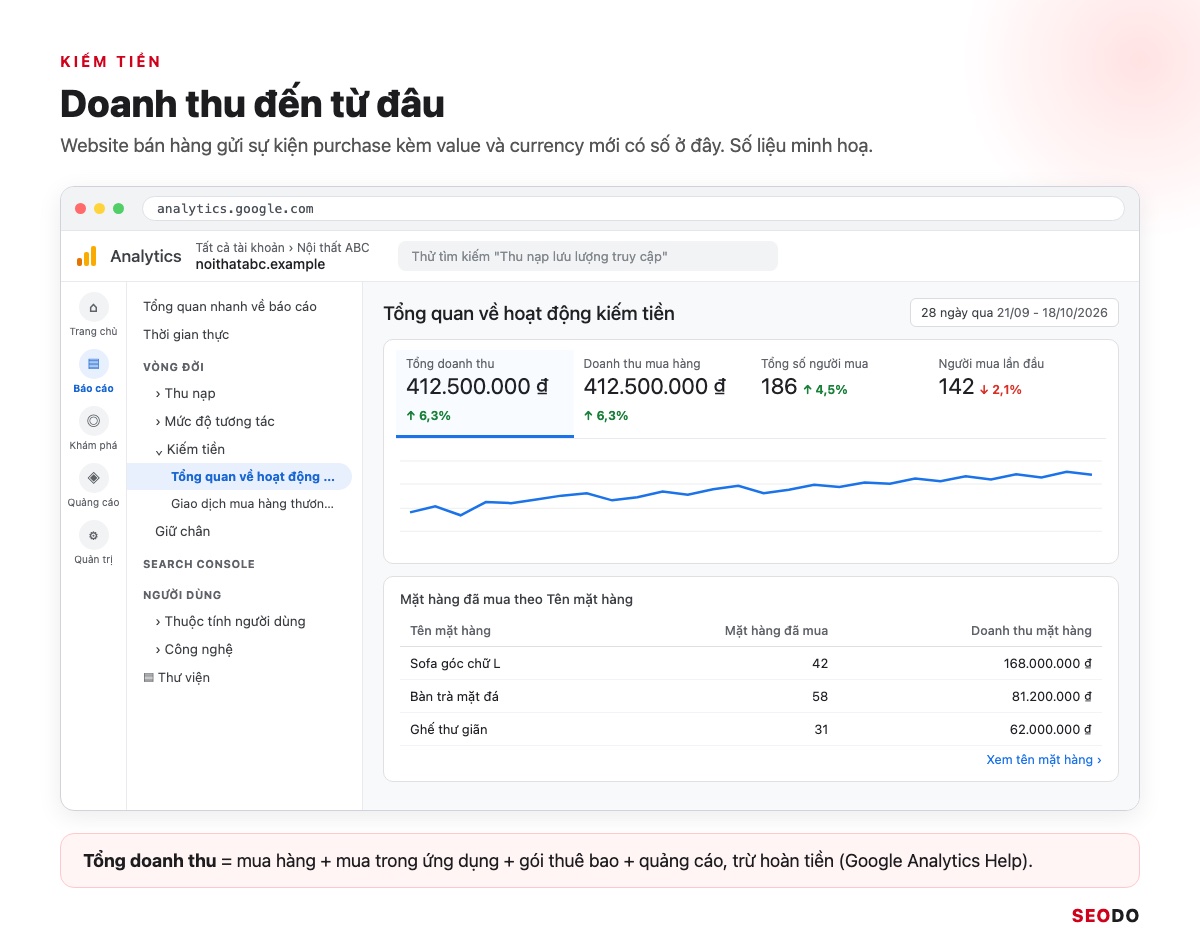This screenshot has width=1200, height=948.
Task: Click the Thư viện library item
Action: click(176, 677)
